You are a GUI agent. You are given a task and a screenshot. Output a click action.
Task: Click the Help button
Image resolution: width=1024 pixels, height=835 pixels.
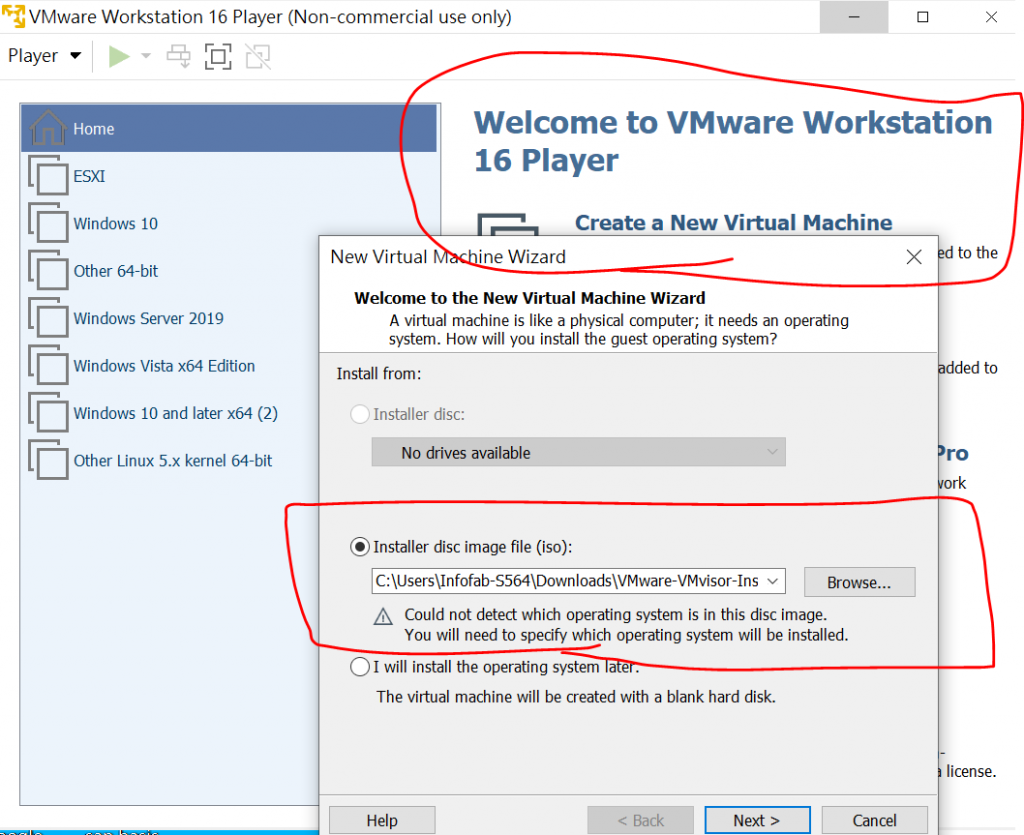(382, 821)
